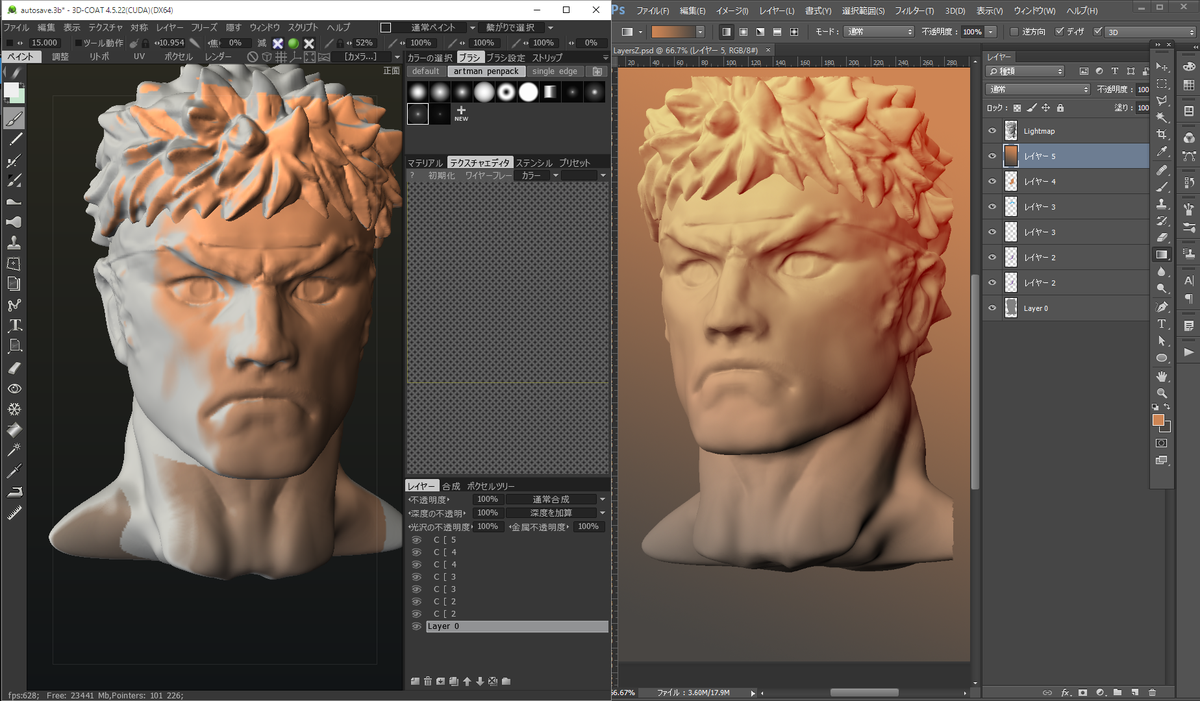
Task: Select Photoshop Crop tool
Action: tap(1161, 134)
